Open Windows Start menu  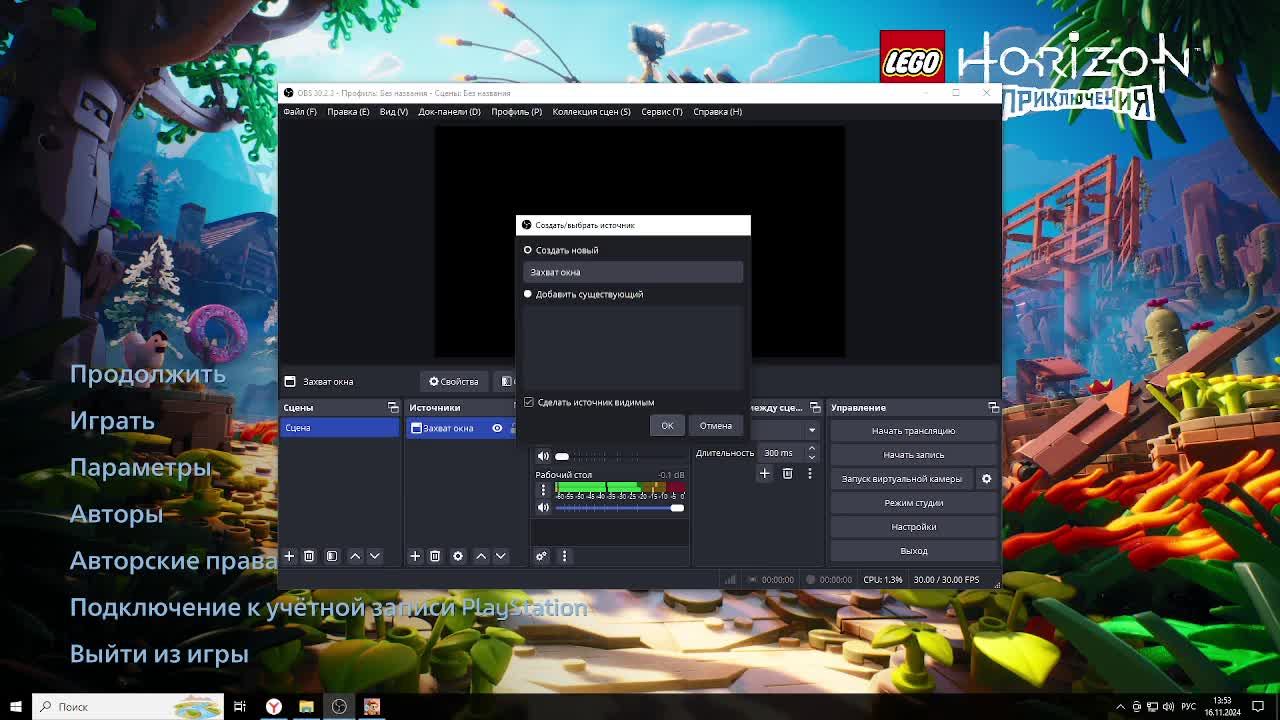click(16, 706)
